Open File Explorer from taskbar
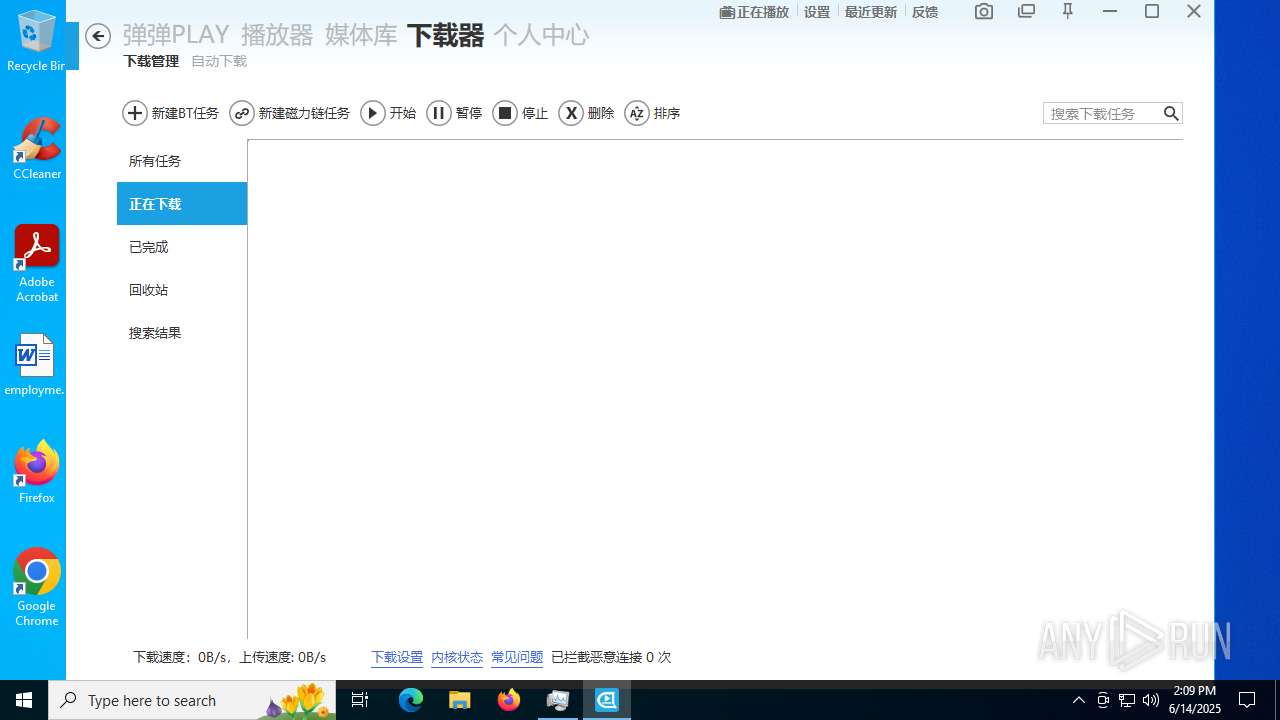The height and width of the screenshot is (720, 1280). (460, 700)
